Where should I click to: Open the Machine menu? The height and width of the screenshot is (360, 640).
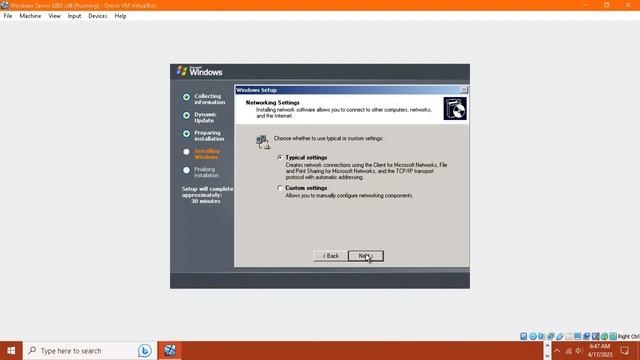point(30,16)
